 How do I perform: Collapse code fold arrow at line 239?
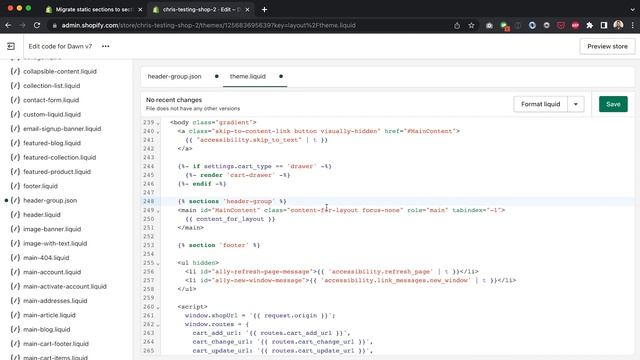158,123
